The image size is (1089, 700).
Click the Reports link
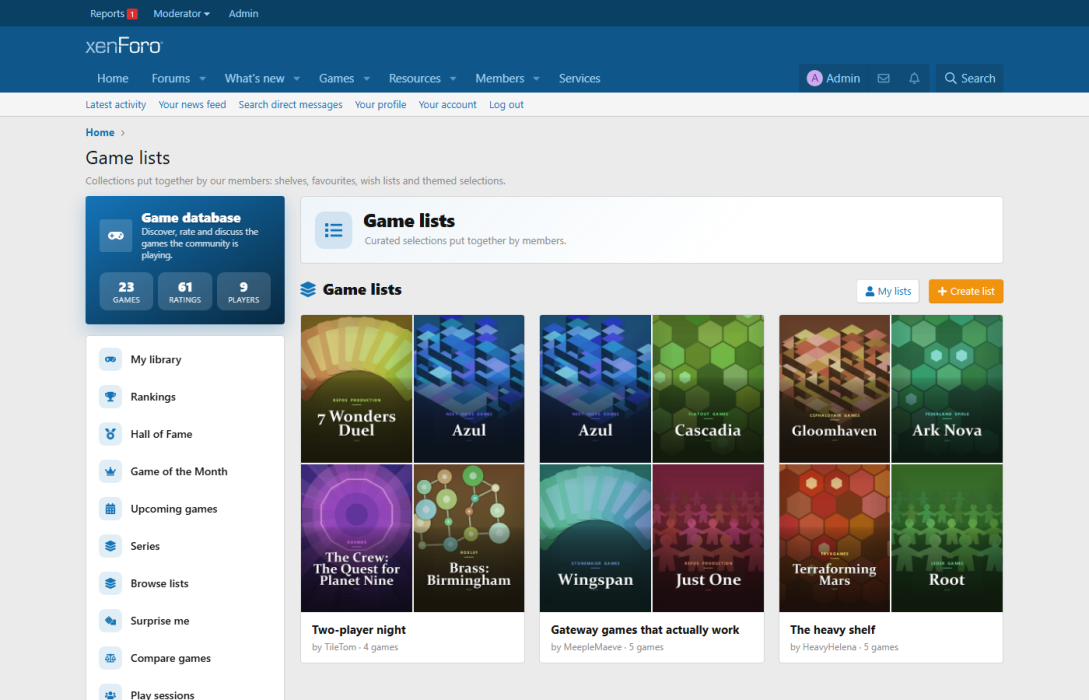107,13
